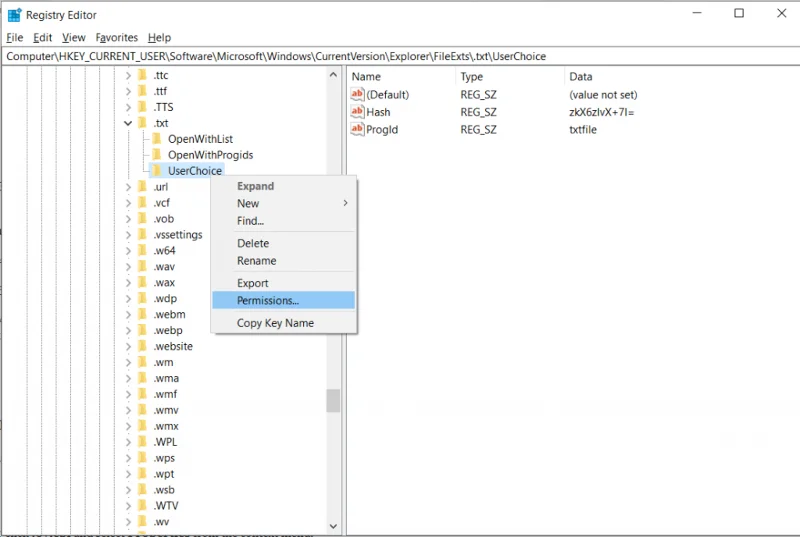The width and height of the screenshot is (800, 537).
Task: Click the .wax folder icon
Action: [143, 282]
